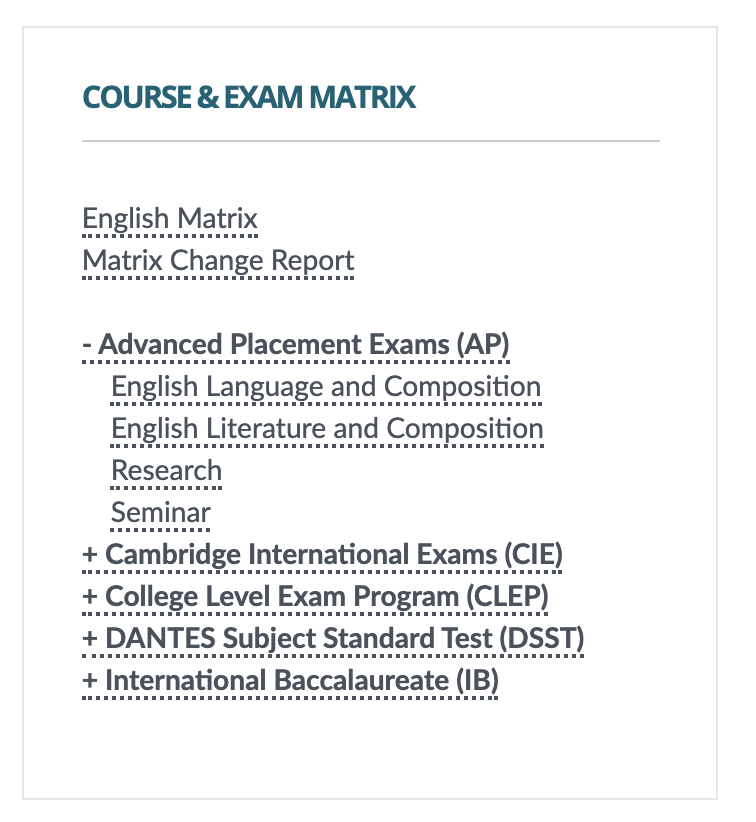Open the Matrix Change Report link

[x=218, y=261]
